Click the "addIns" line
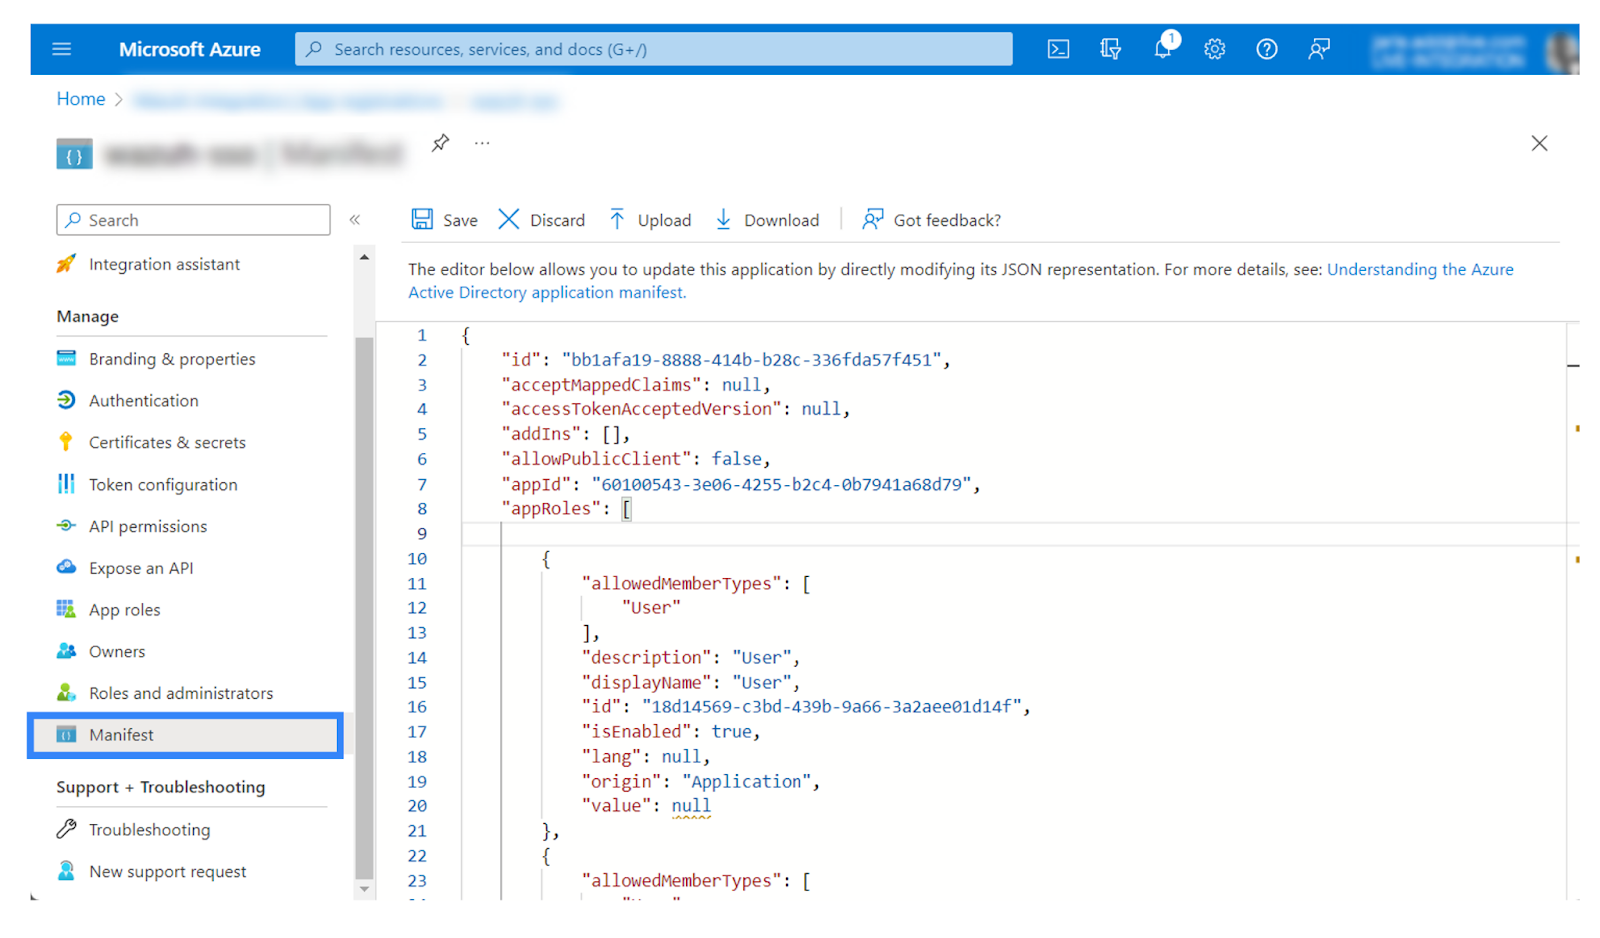This screenshot has width=1600, height=938. pyautogui.click(x=565, y=434)
